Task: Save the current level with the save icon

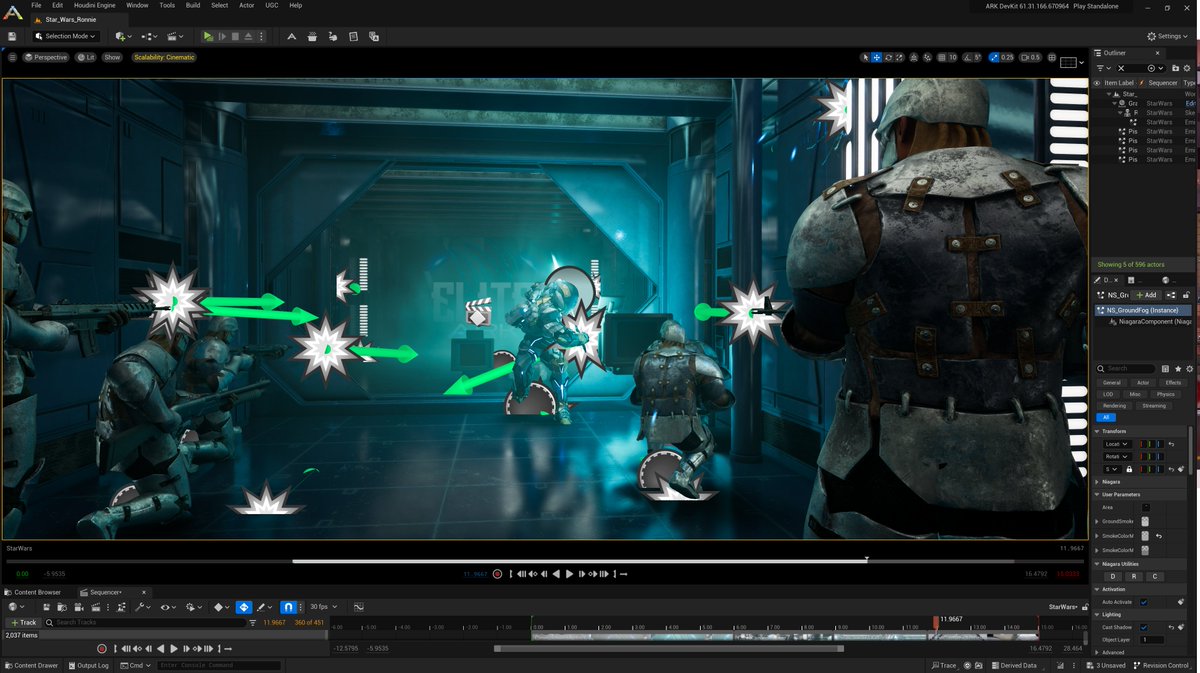Action: coord(11,36)
